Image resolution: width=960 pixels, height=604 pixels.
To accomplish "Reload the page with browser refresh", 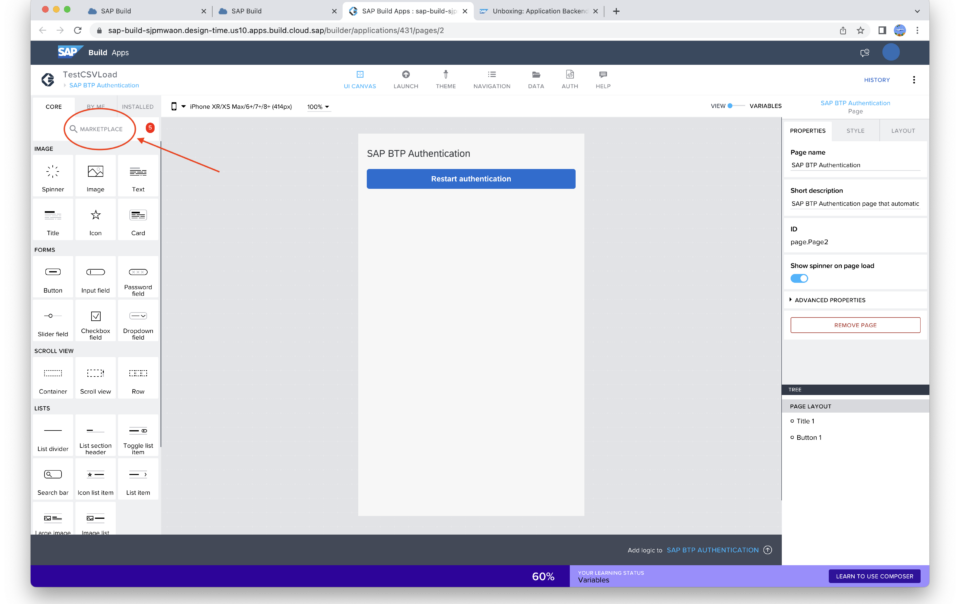I will point(78,30).
